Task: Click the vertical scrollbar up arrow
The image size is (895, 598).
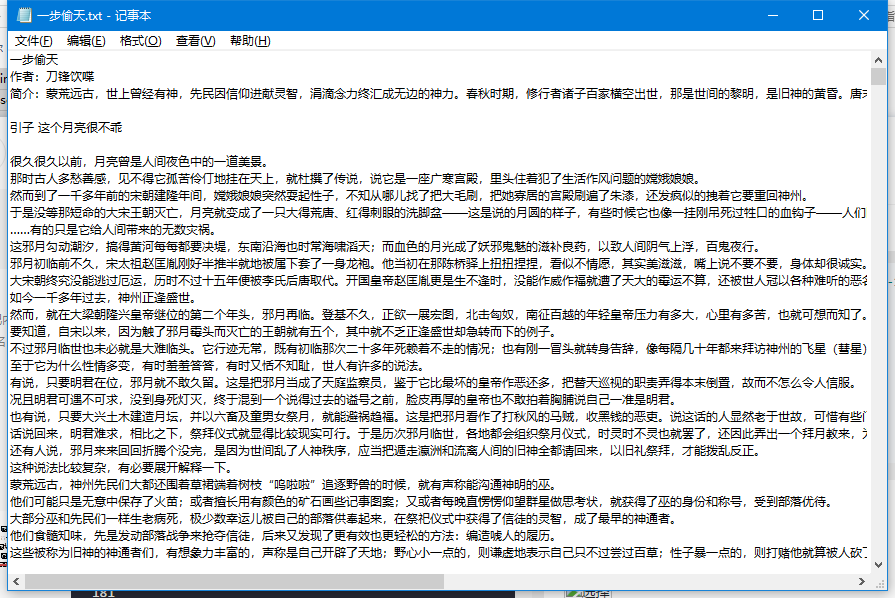Action: pos(877,61)
